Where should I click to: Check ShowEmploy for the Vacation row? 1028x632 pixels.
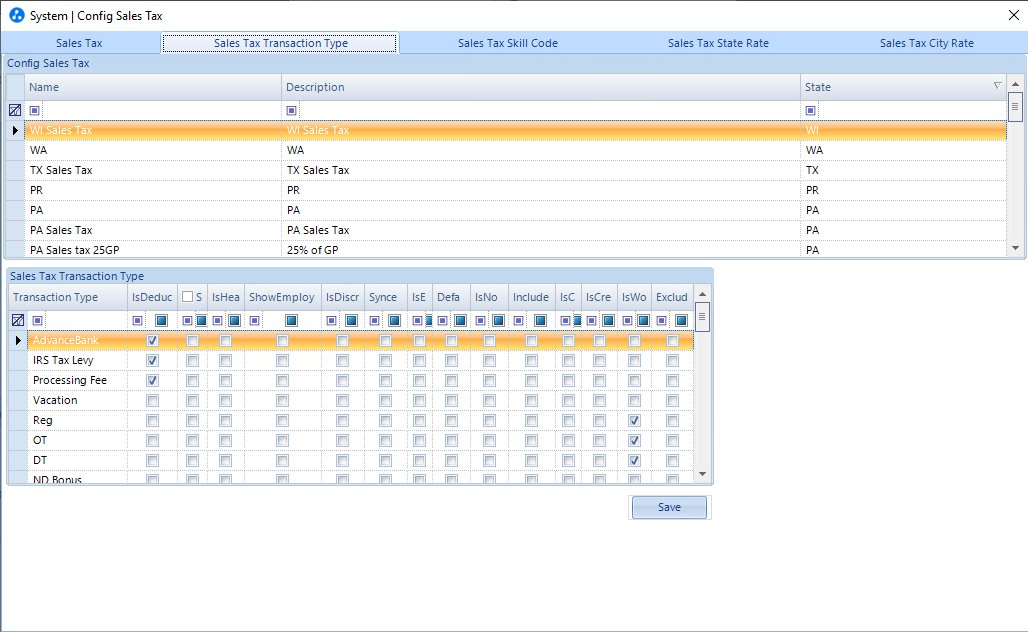coord(282,400)
